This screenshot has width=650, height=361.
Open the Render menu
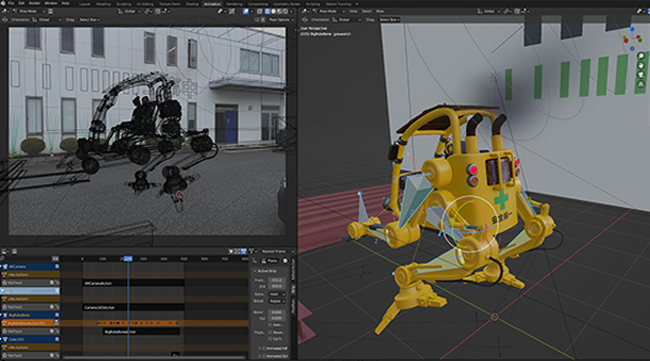[x=34, y=3]
